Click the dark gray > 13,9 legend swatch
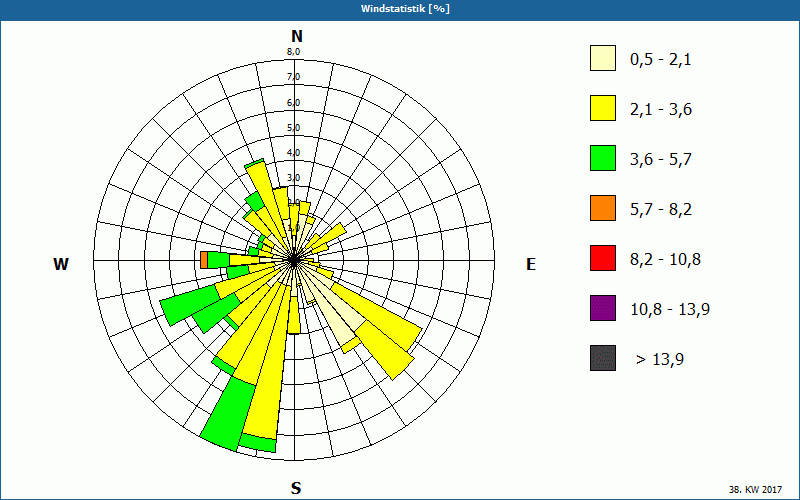Screen dimensions: 800x500 603,358
